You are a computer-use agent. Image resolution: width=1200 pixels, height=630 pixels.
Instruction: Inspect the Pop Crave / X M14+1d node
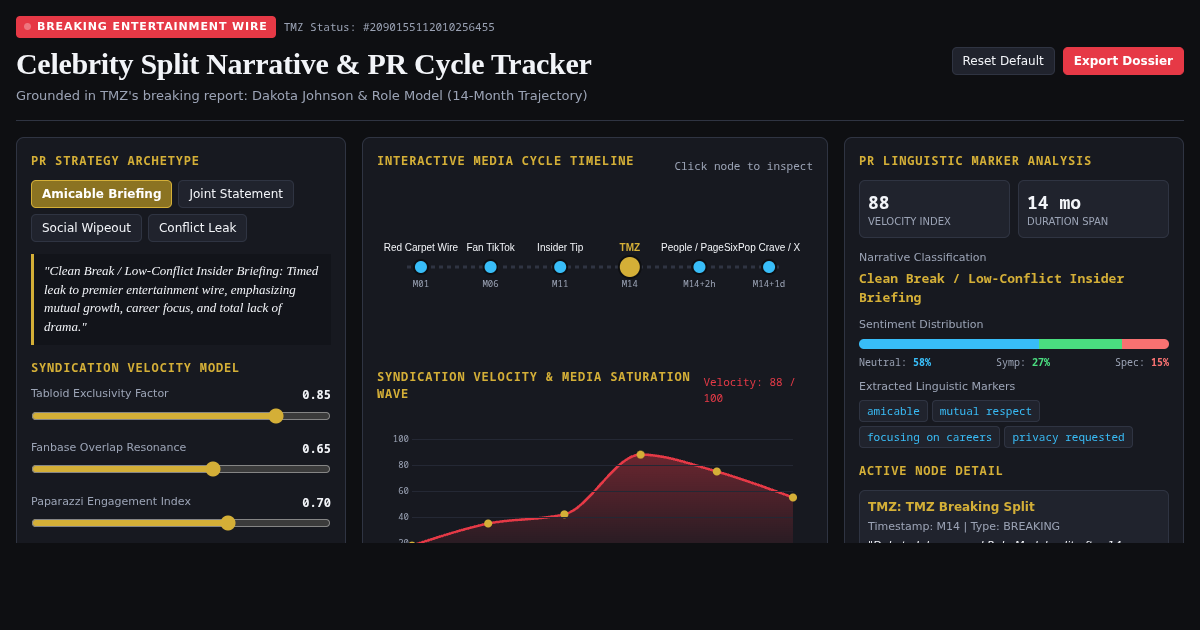point(769,267)
